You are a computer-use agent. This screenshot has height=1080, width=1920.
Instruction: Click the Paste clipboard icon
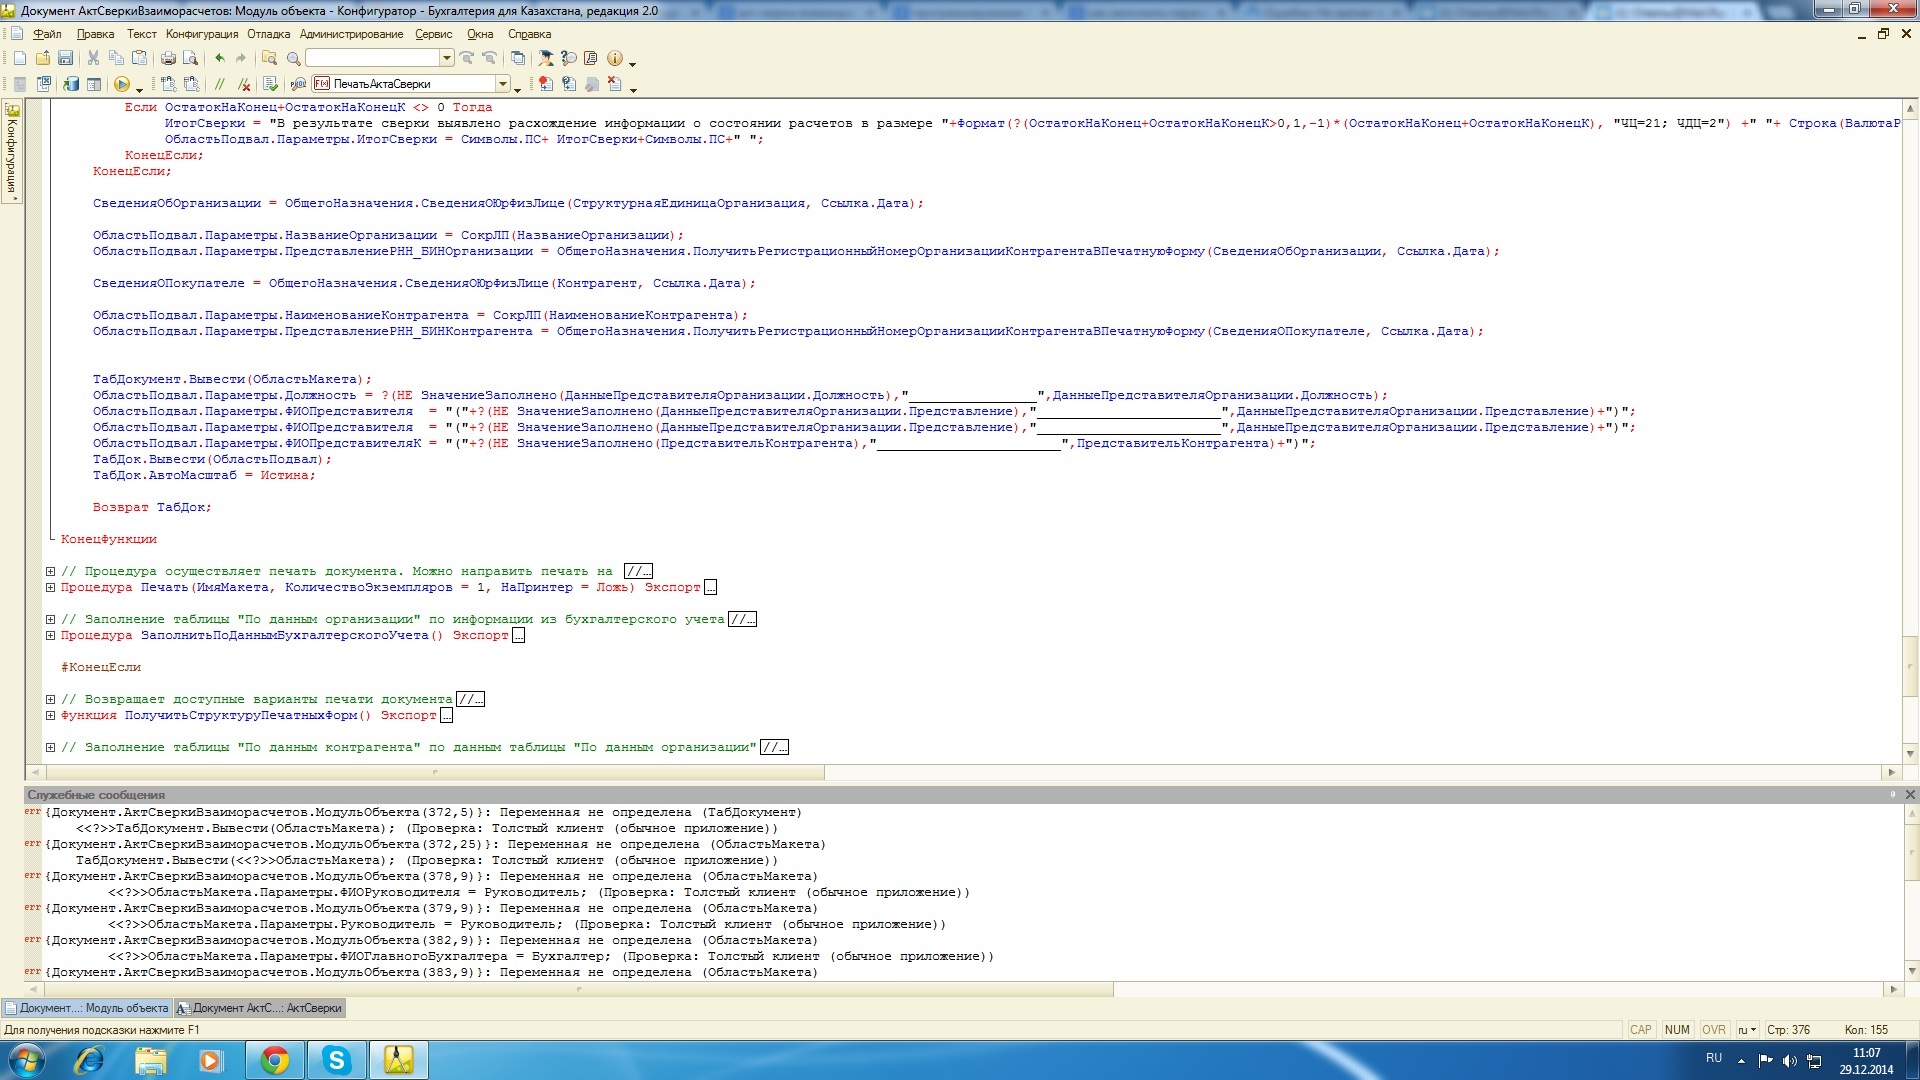139,58
